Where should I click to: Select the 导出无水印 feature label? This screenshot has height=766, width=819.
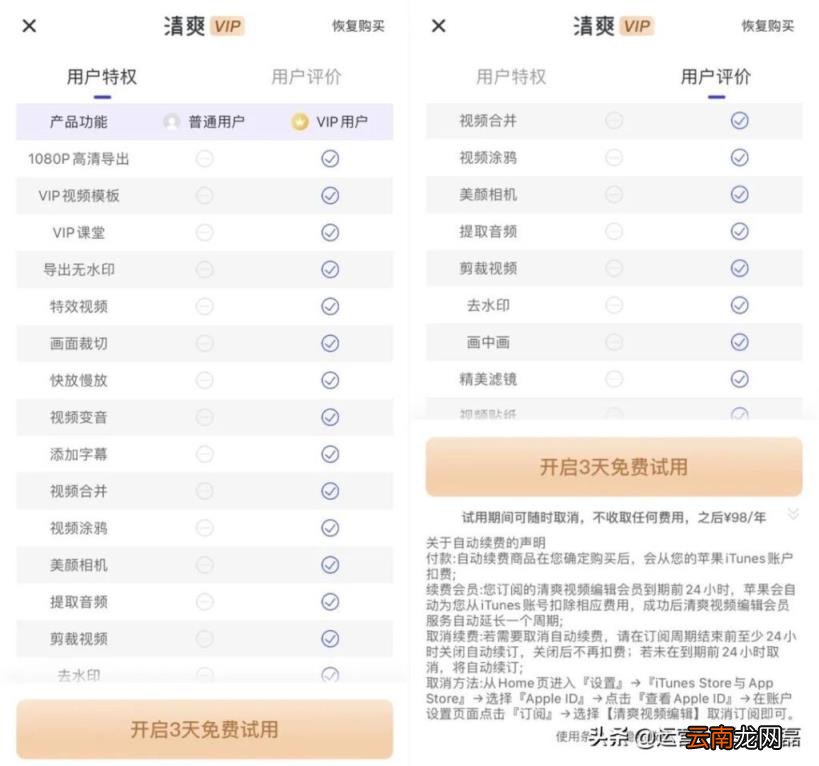[78, 270]
